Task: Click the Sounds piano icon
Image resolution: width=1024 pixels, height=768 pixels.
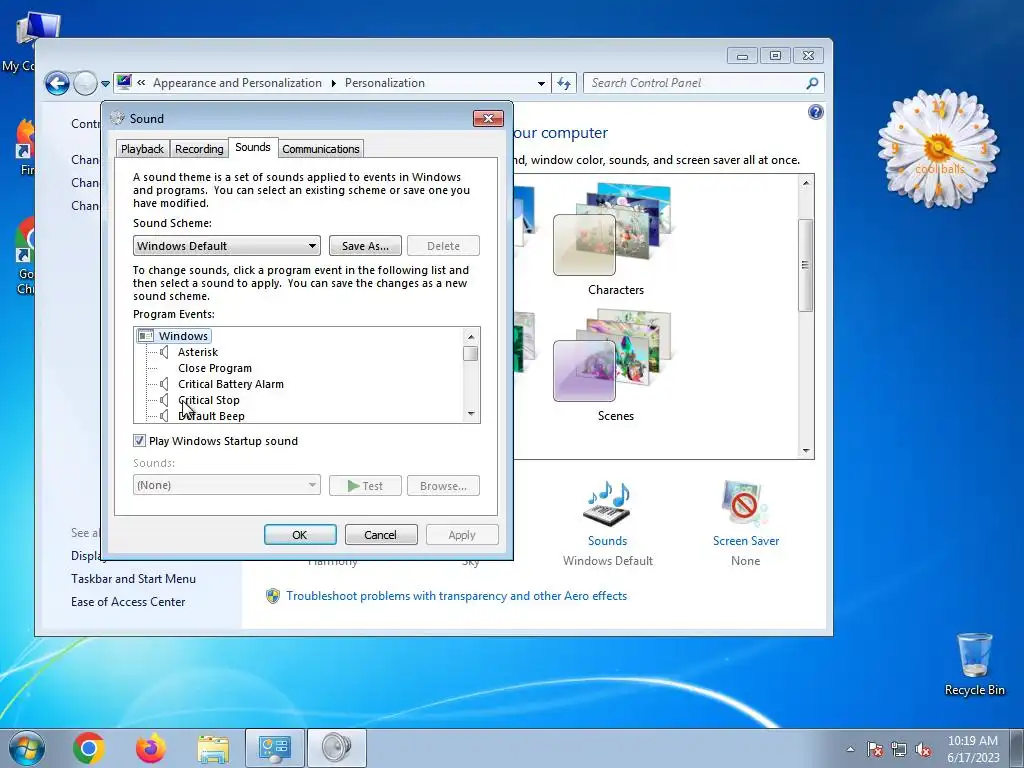Action: [x=607, y=504]
